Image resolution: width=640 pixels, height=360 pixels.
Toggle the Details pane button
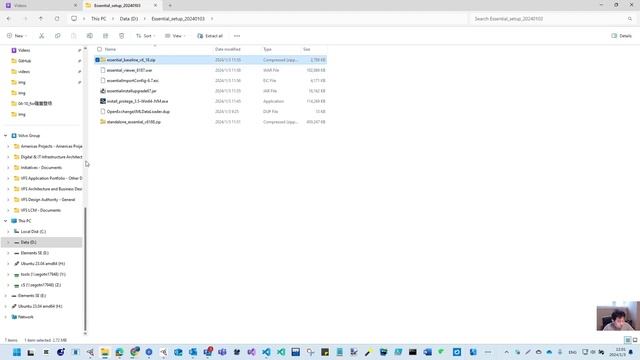click(621, 36)
